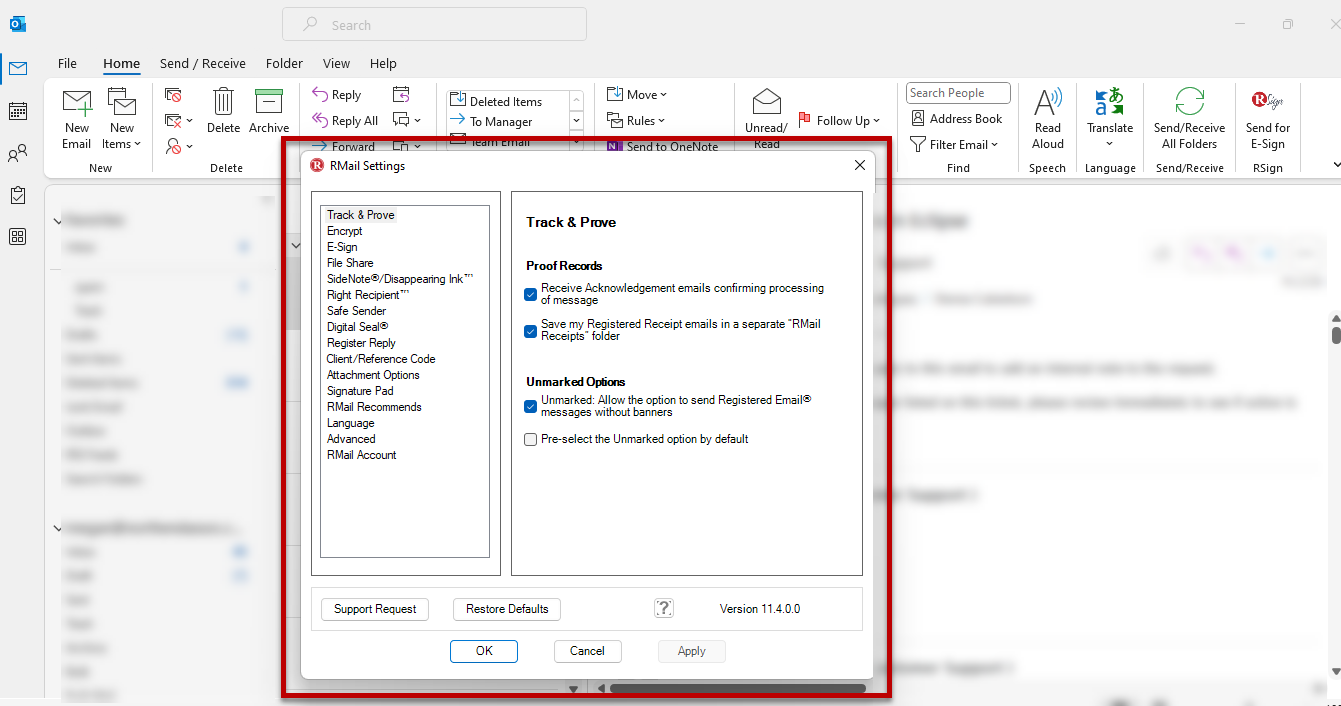
Task: Open Mail in the left navigation bar
Action: [18, 69]
